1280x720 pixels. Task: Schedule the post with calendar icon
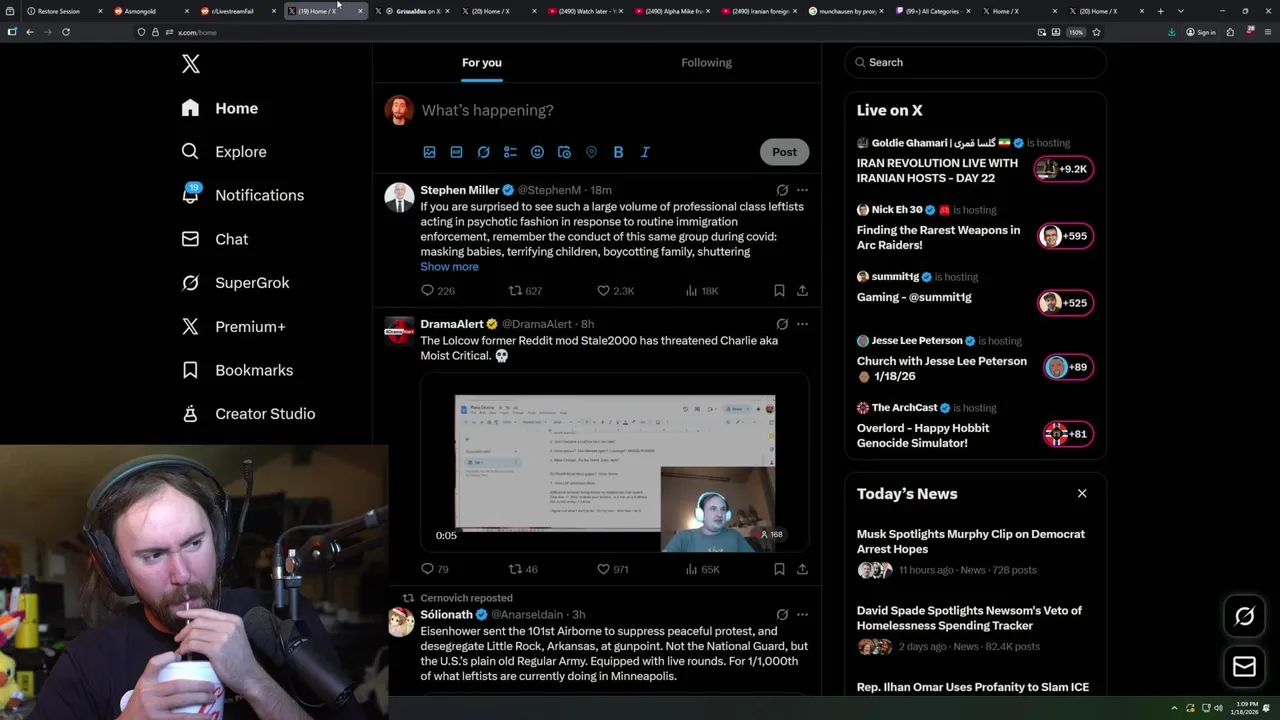click(x=564, y=152)
